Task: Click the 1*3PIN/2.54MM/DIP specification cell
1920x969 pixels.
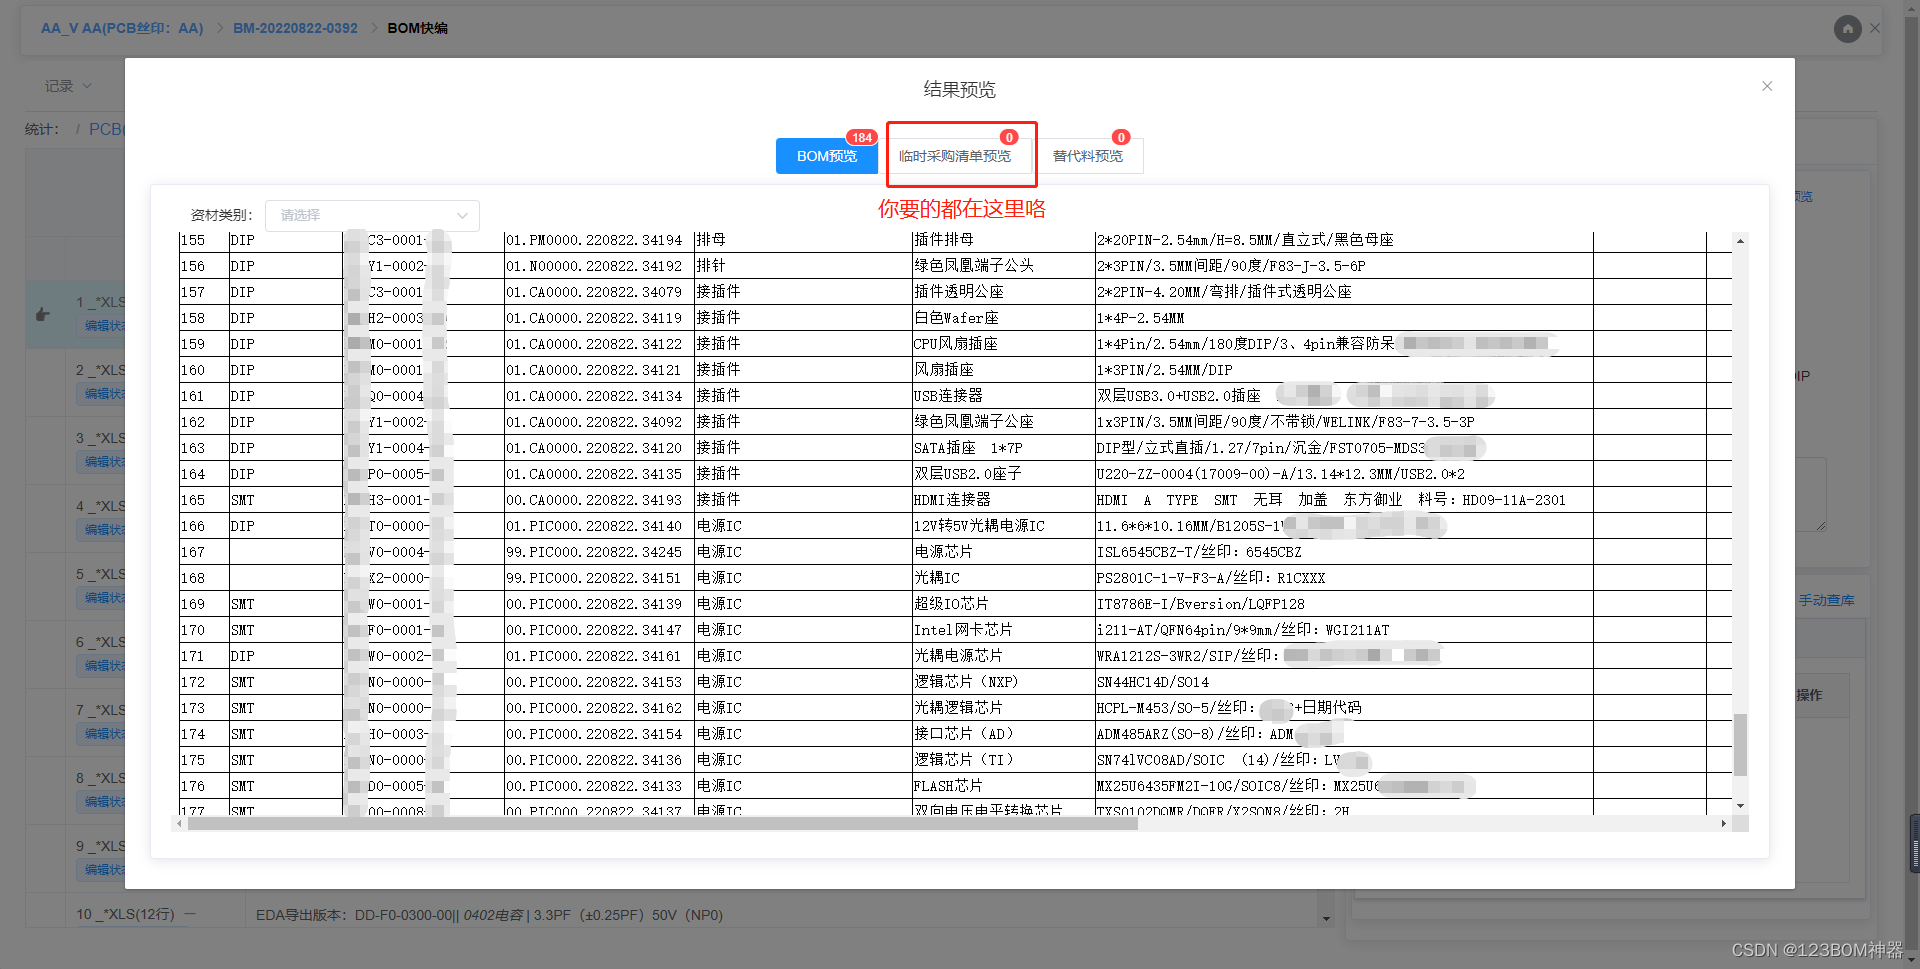Action: click(1343, 370)
